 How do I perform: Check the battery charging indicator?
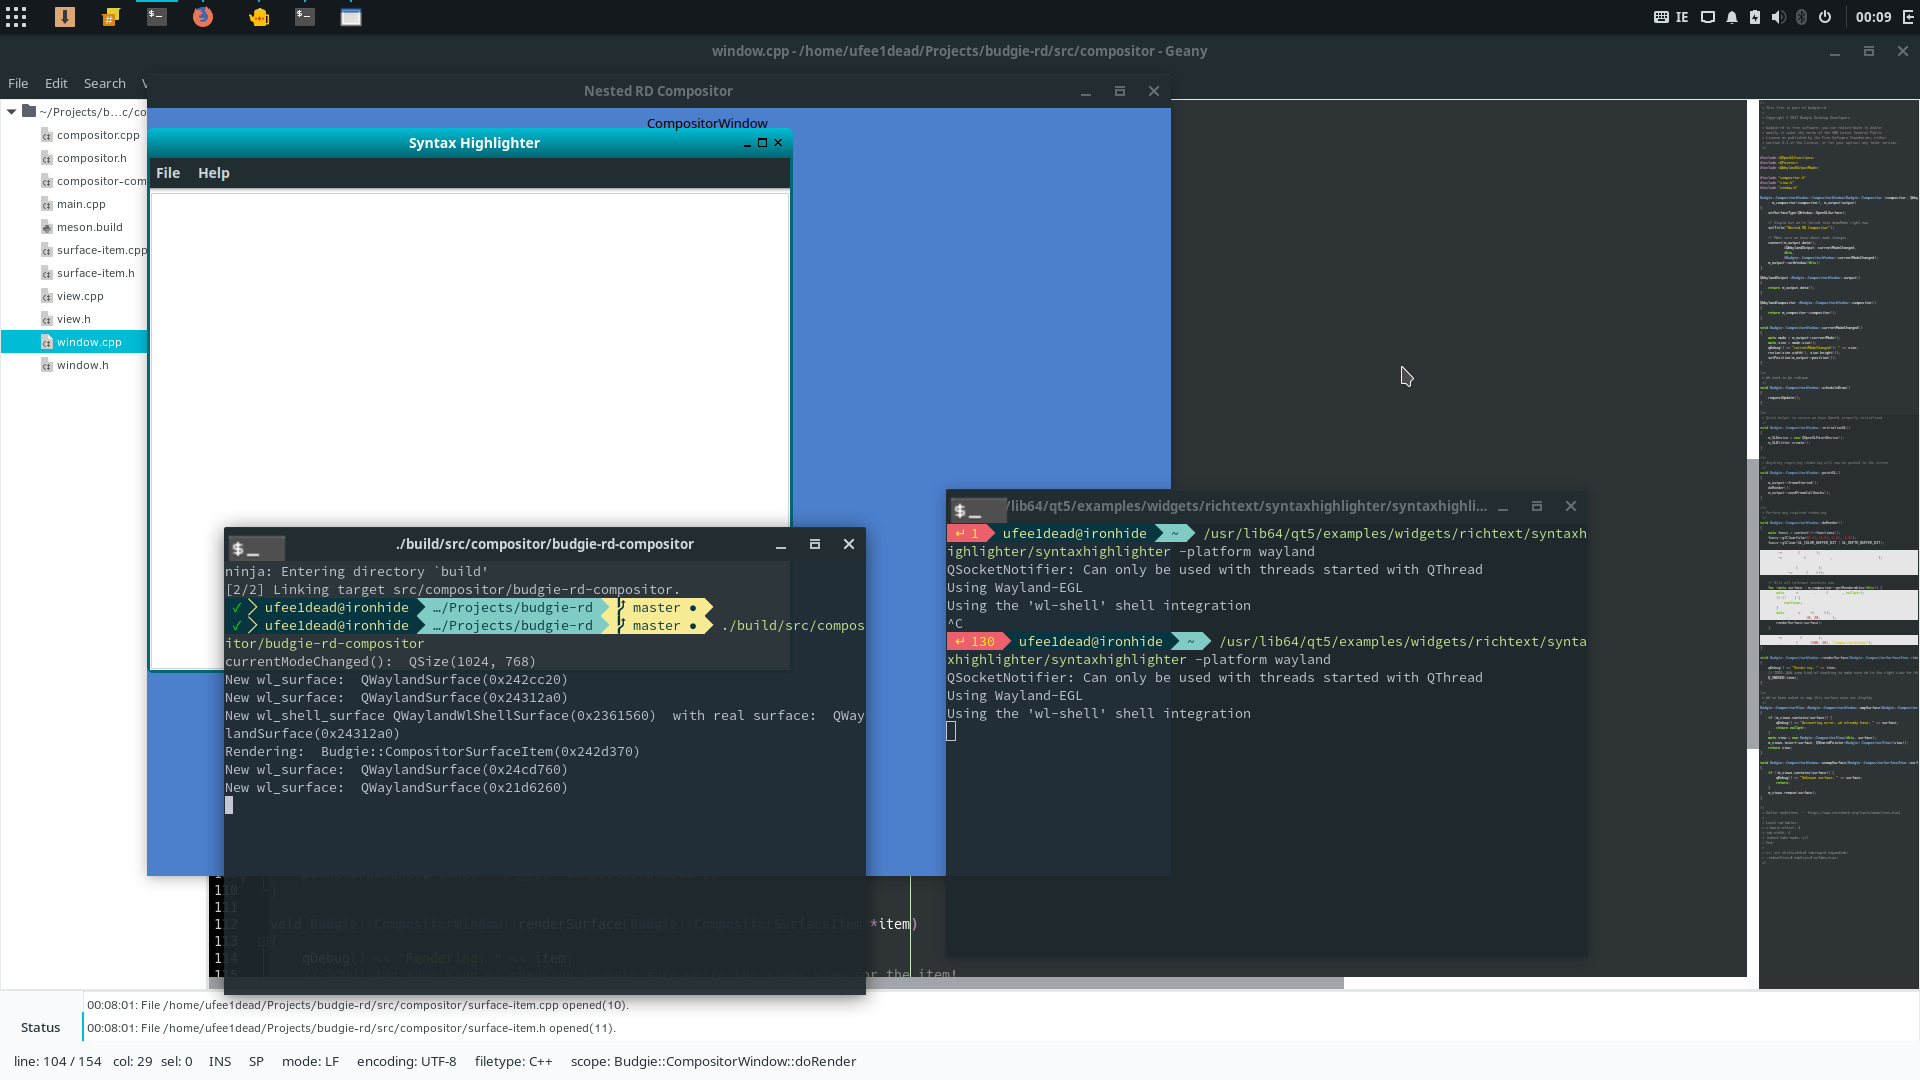(1755, 17)
